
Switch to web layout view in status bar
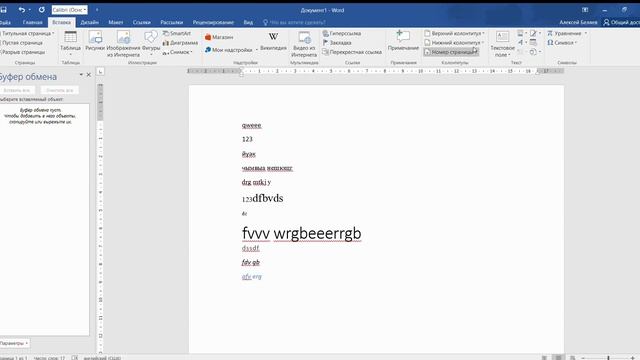tap(573, 358)
